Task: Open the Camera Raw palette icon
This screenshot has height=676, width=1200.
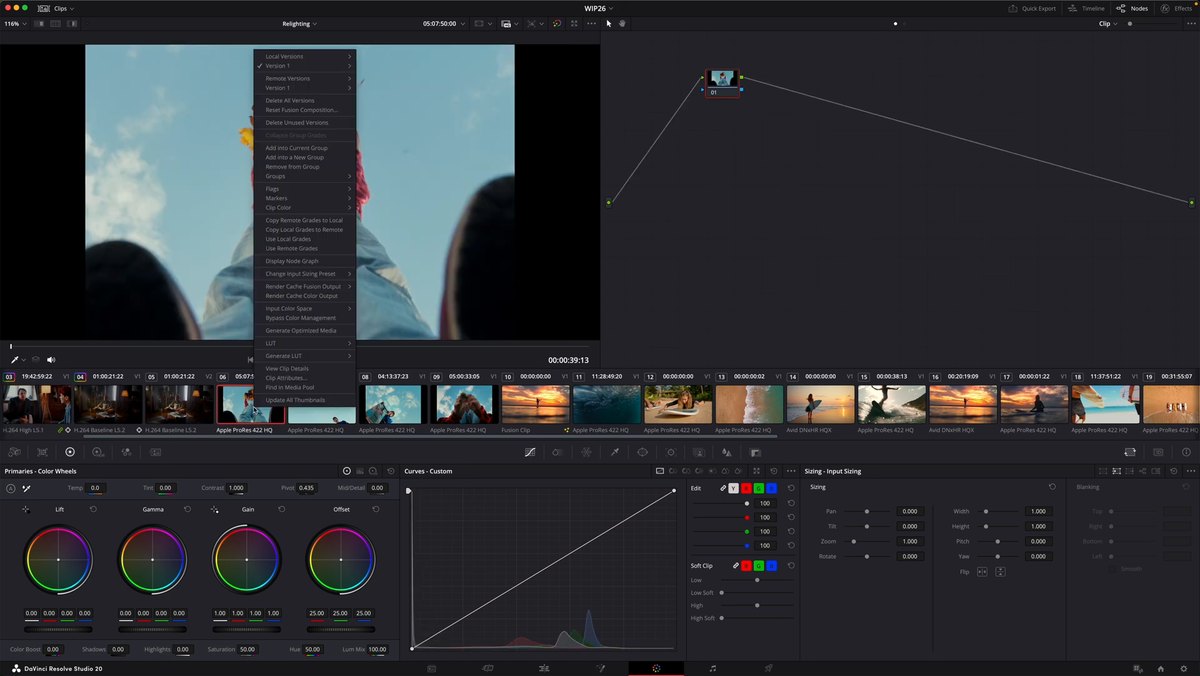Action: point(14,452)
